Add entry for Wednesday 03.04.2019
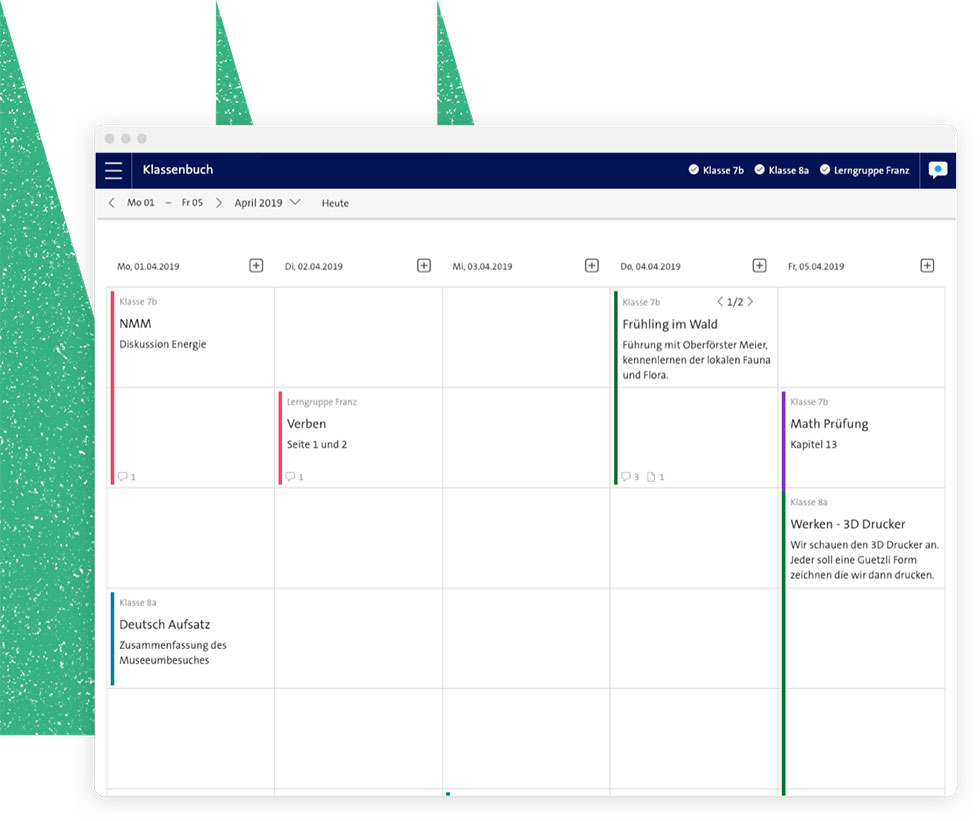The height and width of the screenshot is (821, 980). [592, 266]
